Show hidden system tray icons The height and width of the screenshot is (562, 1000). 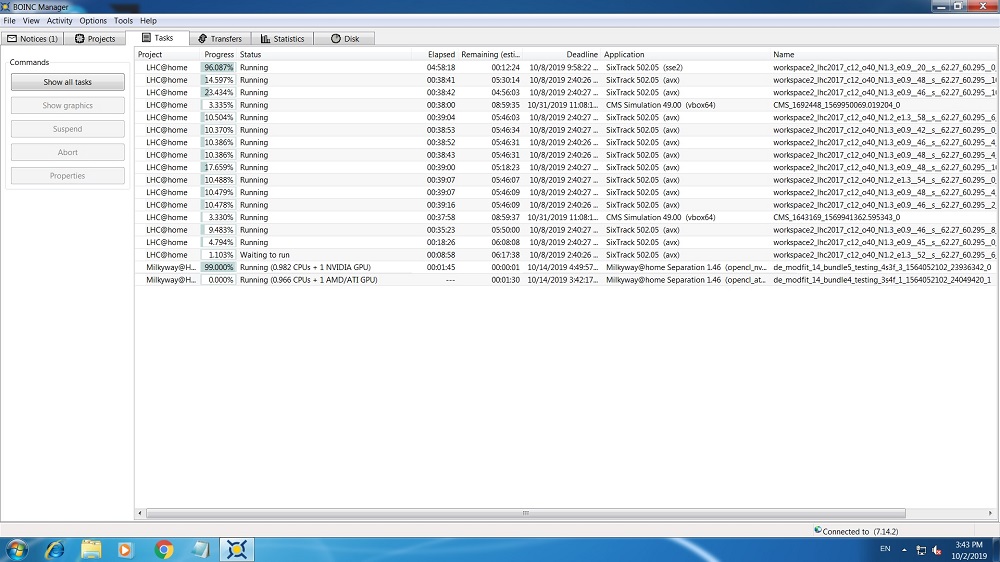click(x=904, y=549)
